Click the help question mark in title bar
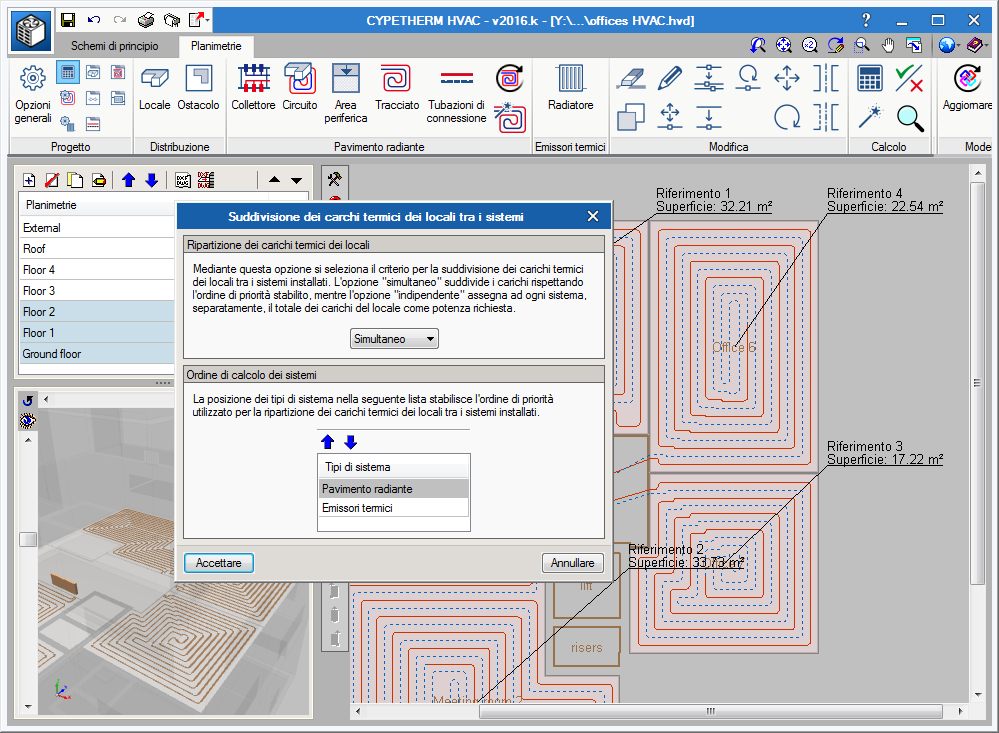The image size is (999, 733). point(865,20)
